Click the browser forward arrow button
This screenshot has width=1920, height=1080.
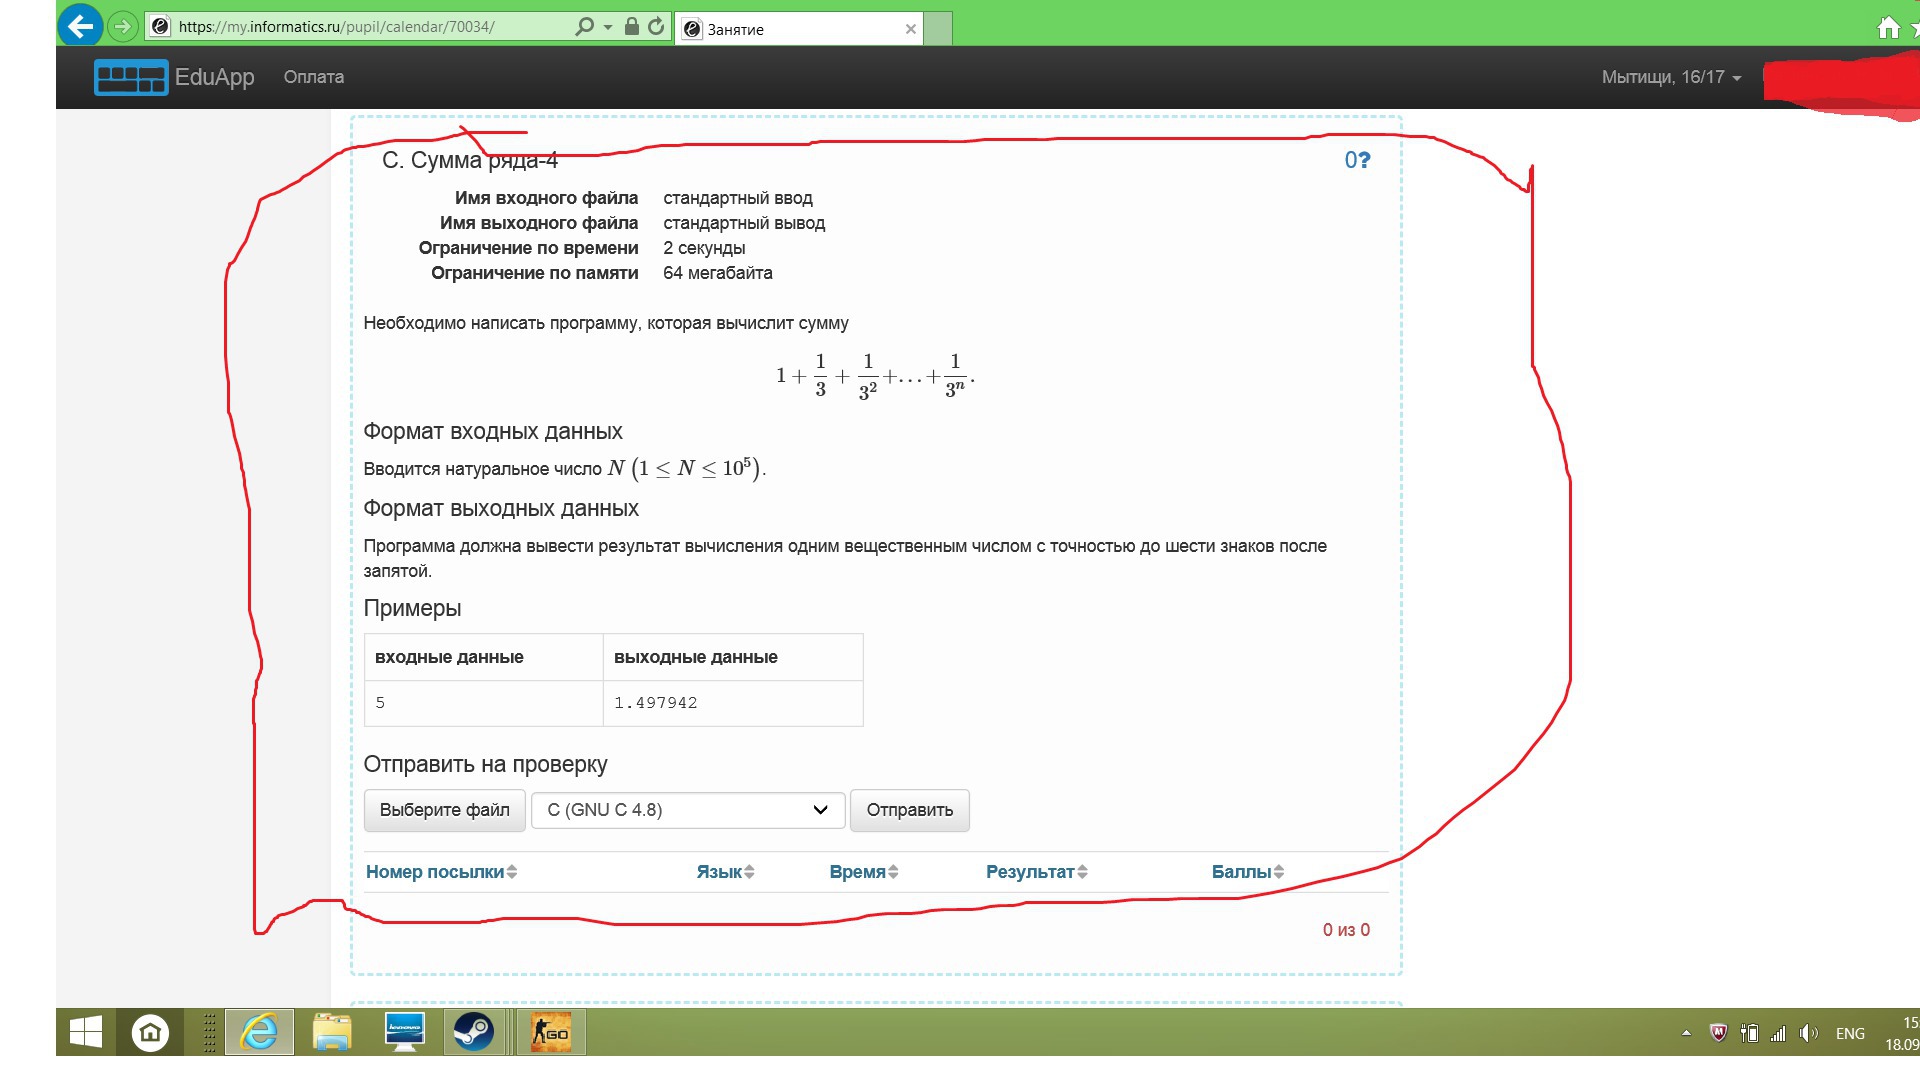122,27
